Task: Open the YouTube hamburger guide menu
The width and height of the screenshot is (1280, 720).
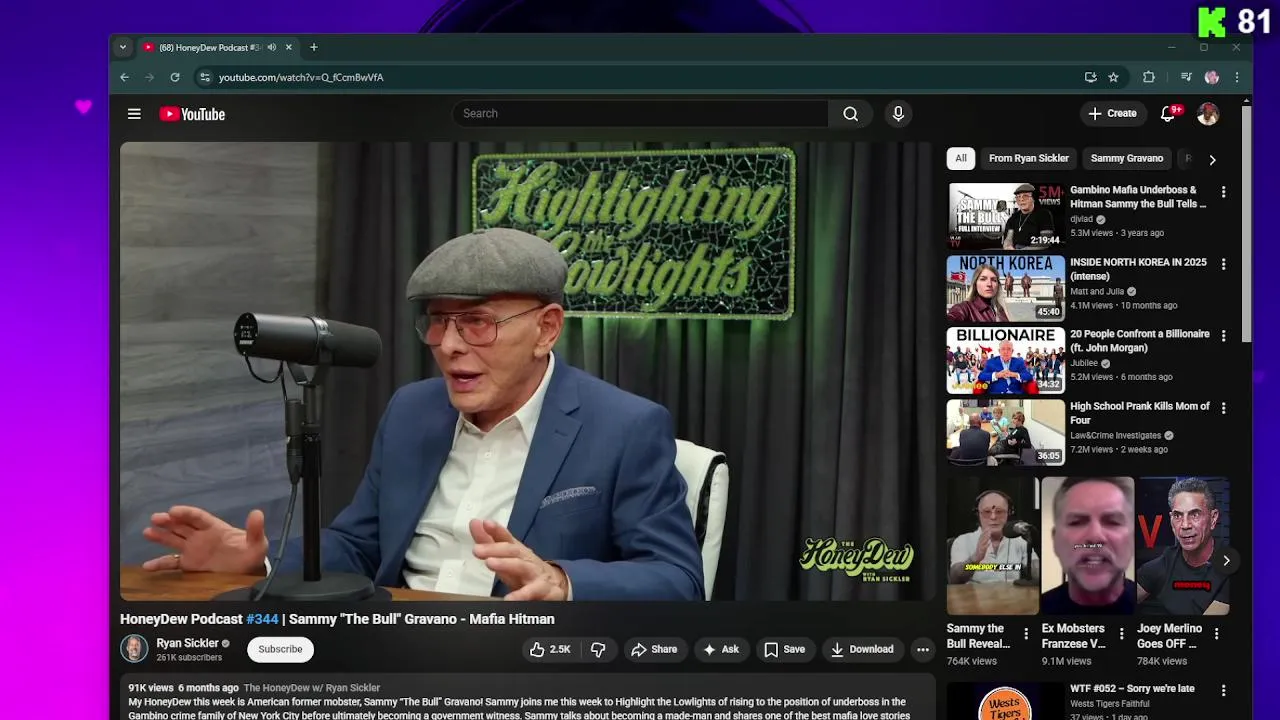Action: pos(134,114)
